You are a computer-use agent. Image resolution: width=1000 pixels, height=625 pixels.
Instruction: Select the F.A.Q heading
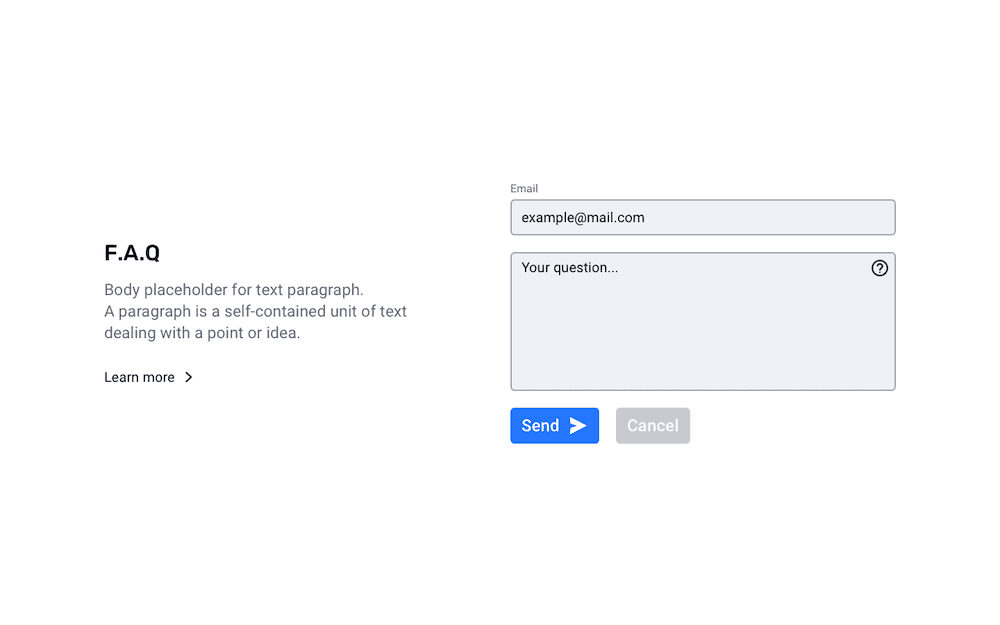tap(132, 253)
